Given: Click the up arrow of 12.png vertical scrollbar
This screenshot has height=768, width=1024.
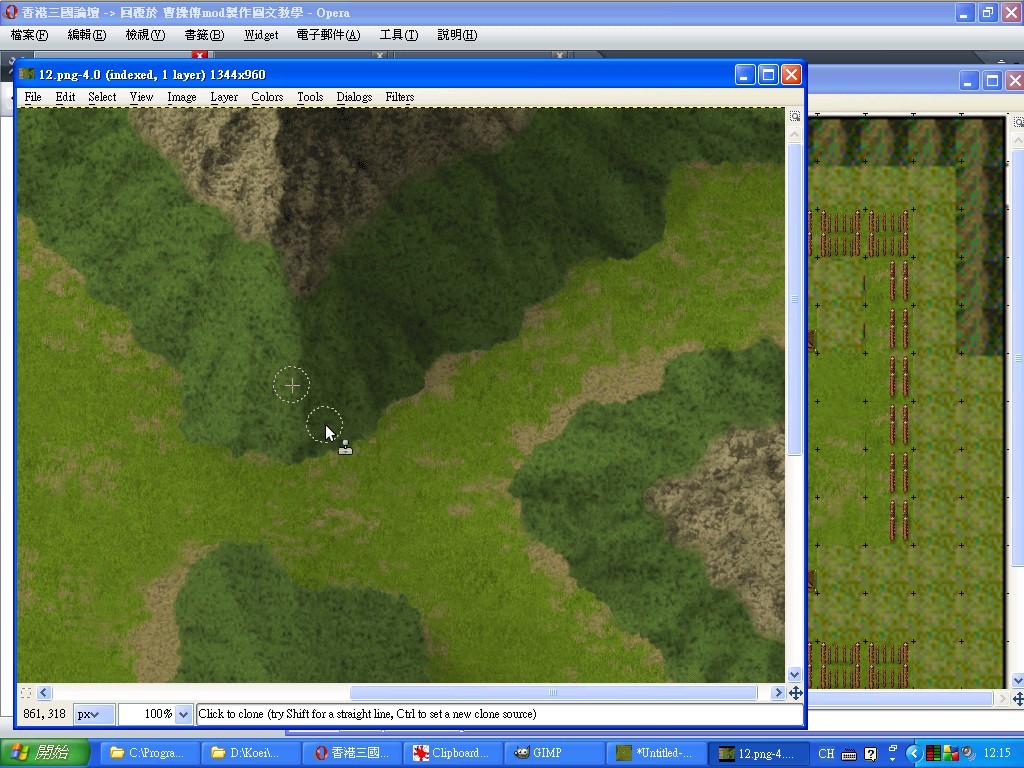Looking at the screenshot, I should coord(795,135).
